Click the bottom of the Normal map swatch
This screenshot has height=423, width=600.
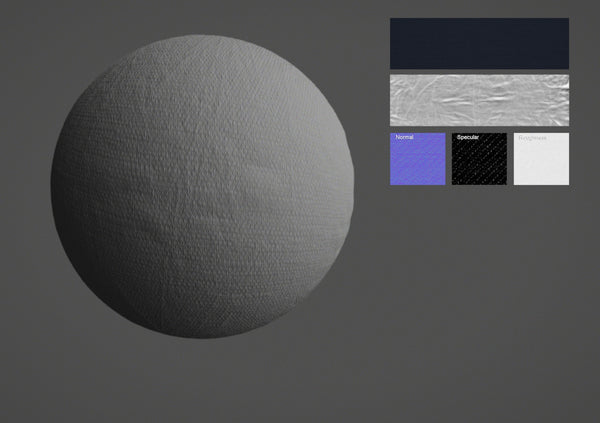418,178
